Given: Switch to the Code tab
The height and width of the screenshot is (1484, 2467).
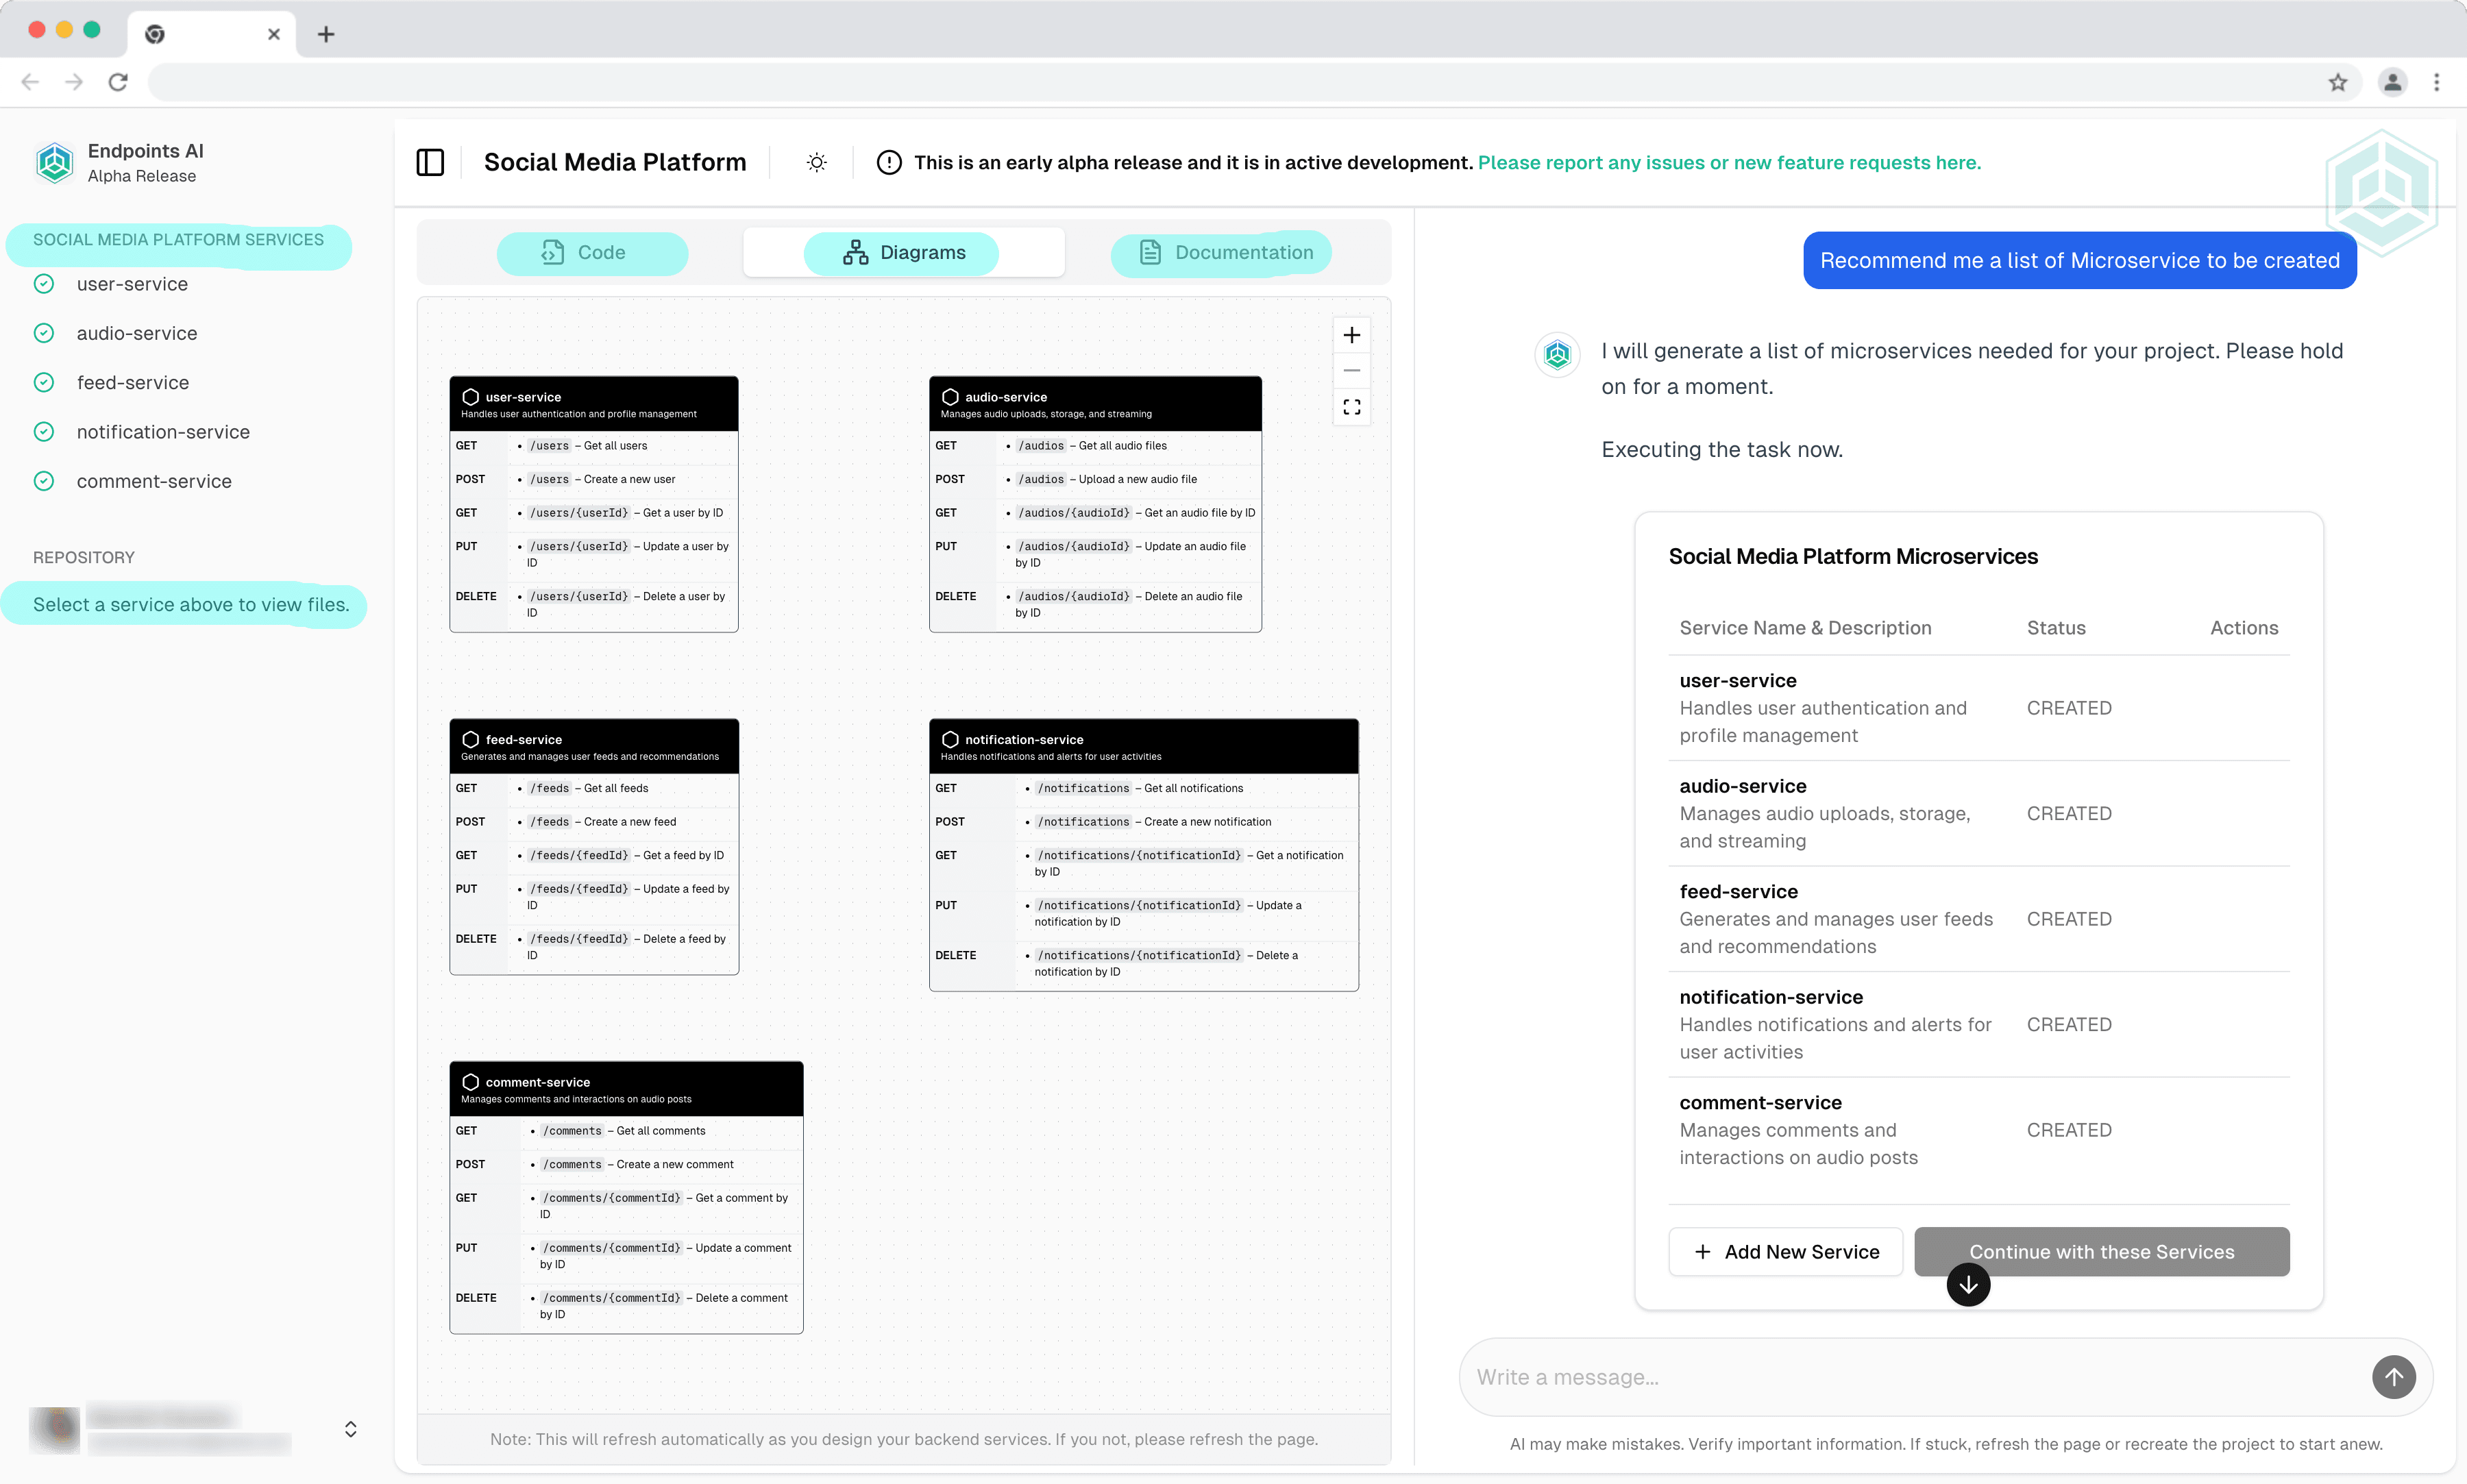Looking at the screenshot, I should pyautogui.click(x=592, y=252).
